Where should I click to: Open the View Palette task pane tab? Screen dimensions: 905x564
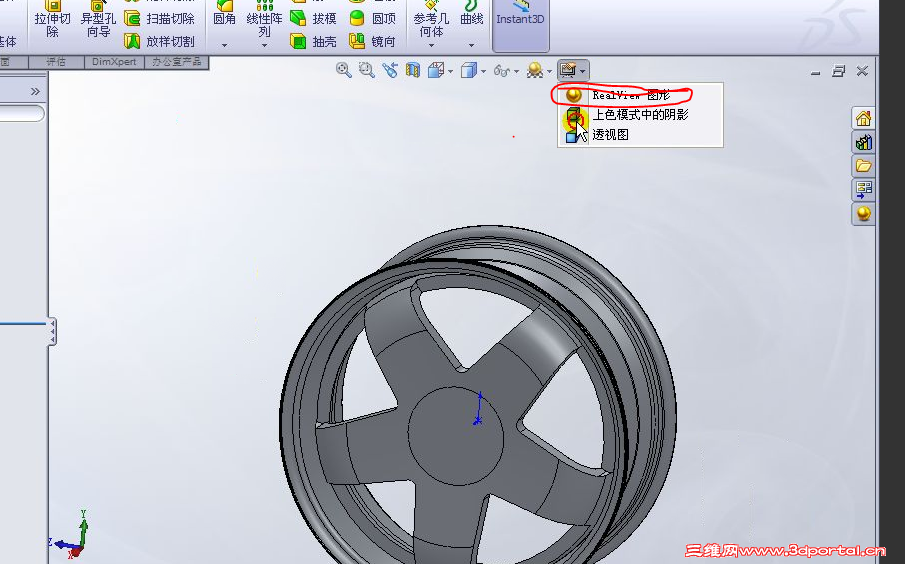863,189
